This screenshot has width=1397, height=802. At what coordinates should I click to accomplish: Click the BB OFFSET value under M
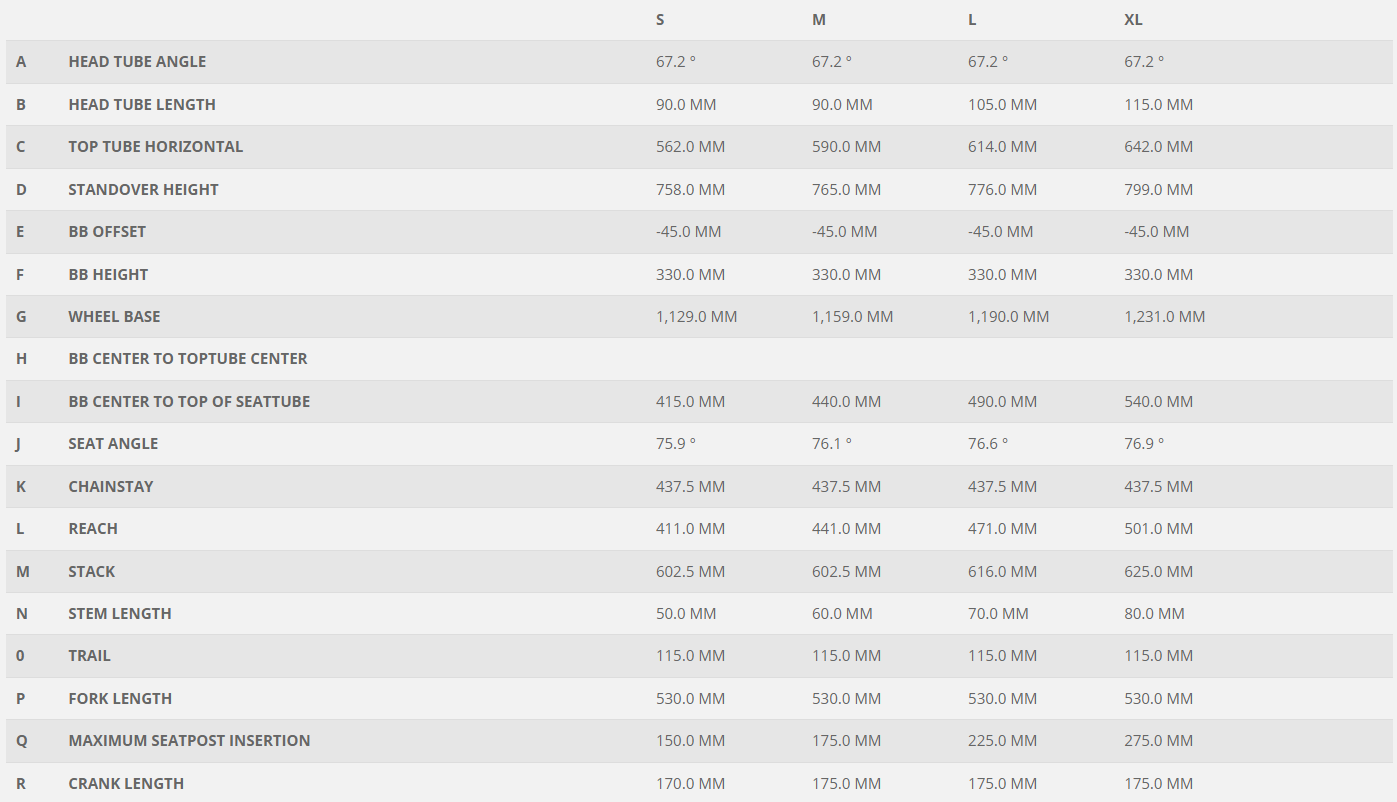point(844,232)
